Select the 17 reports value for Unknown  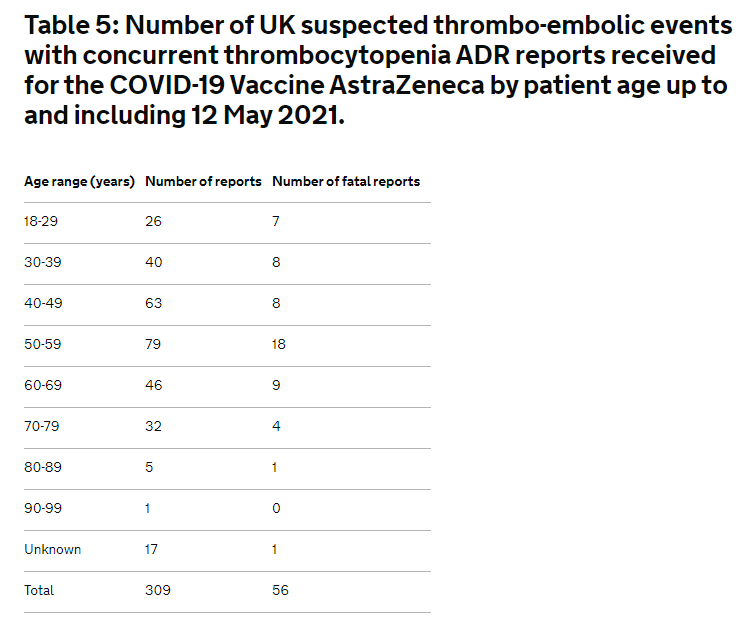click(151, 550)
